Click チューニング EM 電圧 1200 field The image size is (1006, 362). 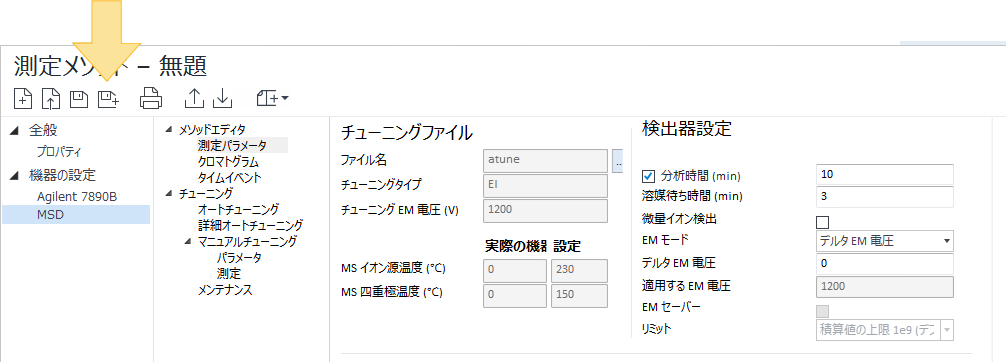tap(545, 211)
